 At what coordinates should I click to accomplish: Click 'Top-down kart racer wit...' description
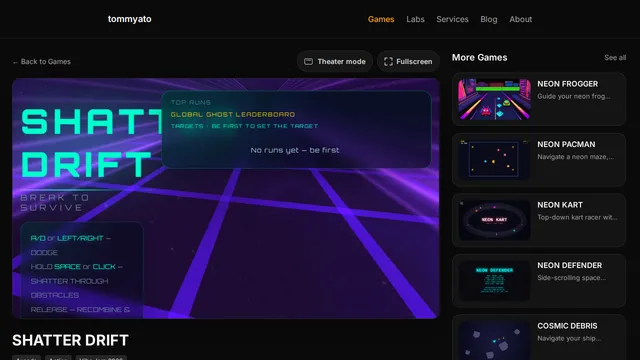point(577,217)
